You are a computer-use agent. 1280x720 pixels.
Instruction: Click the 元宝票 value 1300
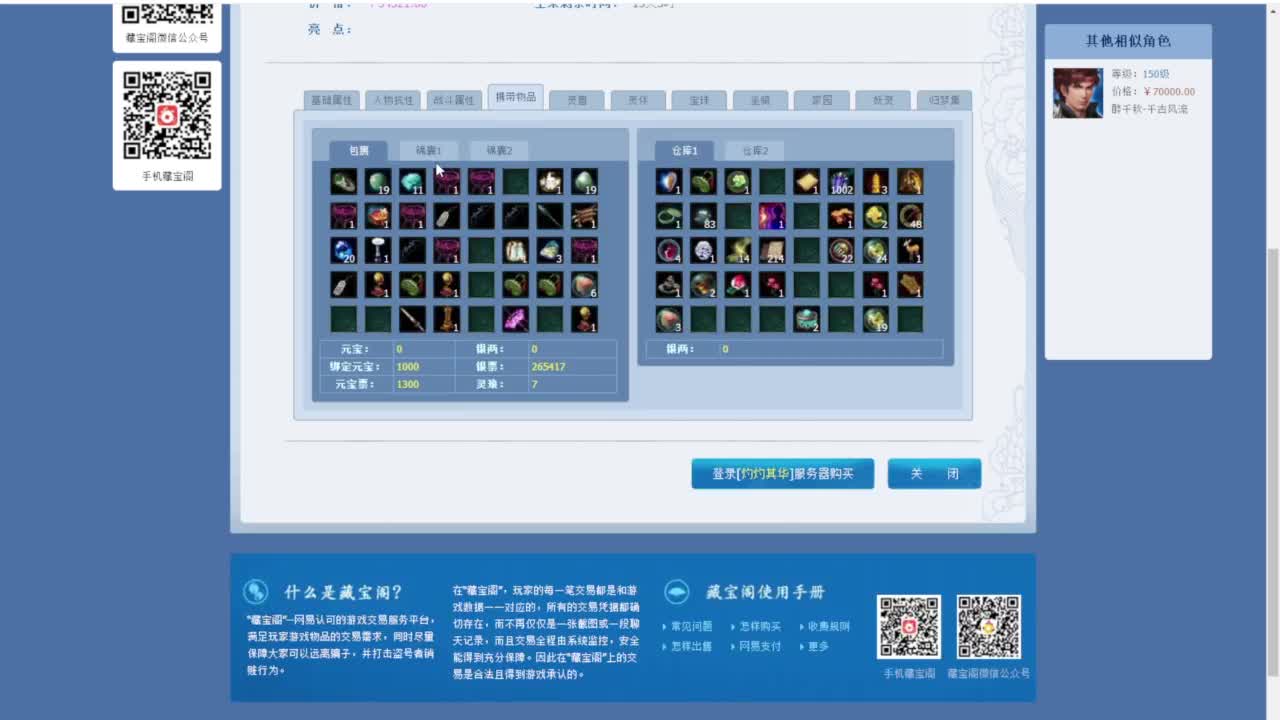(408, 384)
